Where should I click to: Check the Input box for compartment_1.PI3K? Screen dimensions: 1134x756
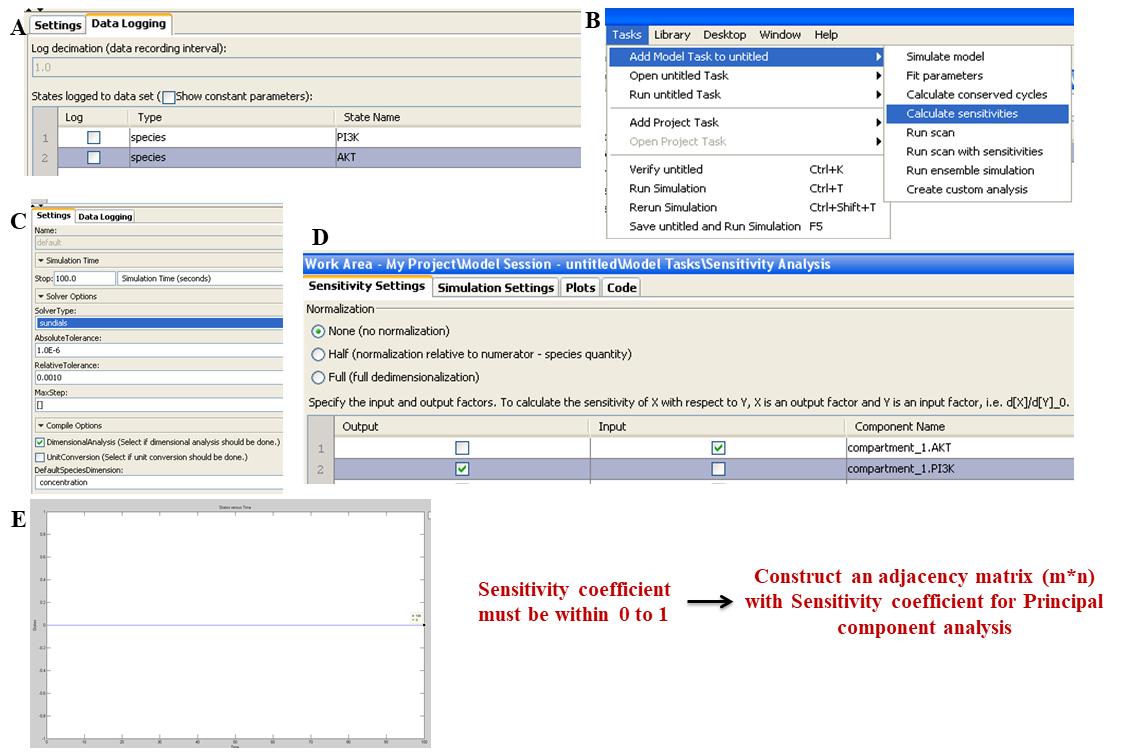718,469
